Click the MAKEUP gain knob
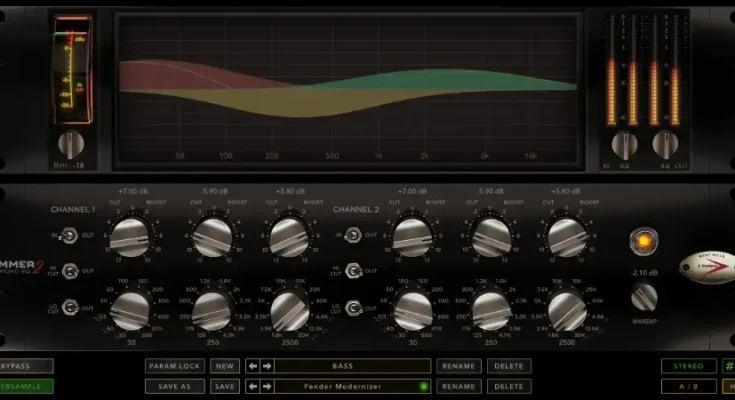Screen dimensions: 735x400 pos(644,296)
